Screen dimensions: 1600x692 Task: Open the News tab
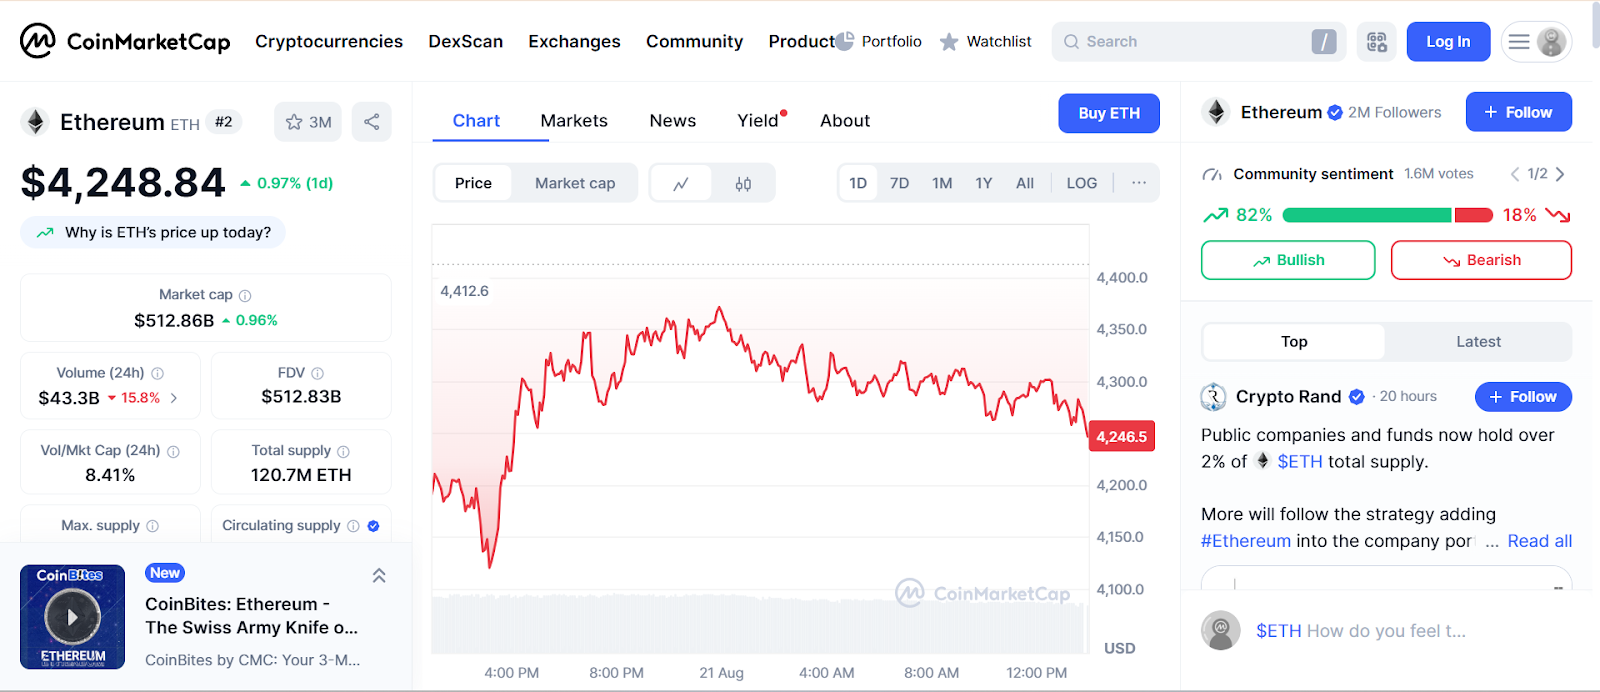[x=673, y=121]
